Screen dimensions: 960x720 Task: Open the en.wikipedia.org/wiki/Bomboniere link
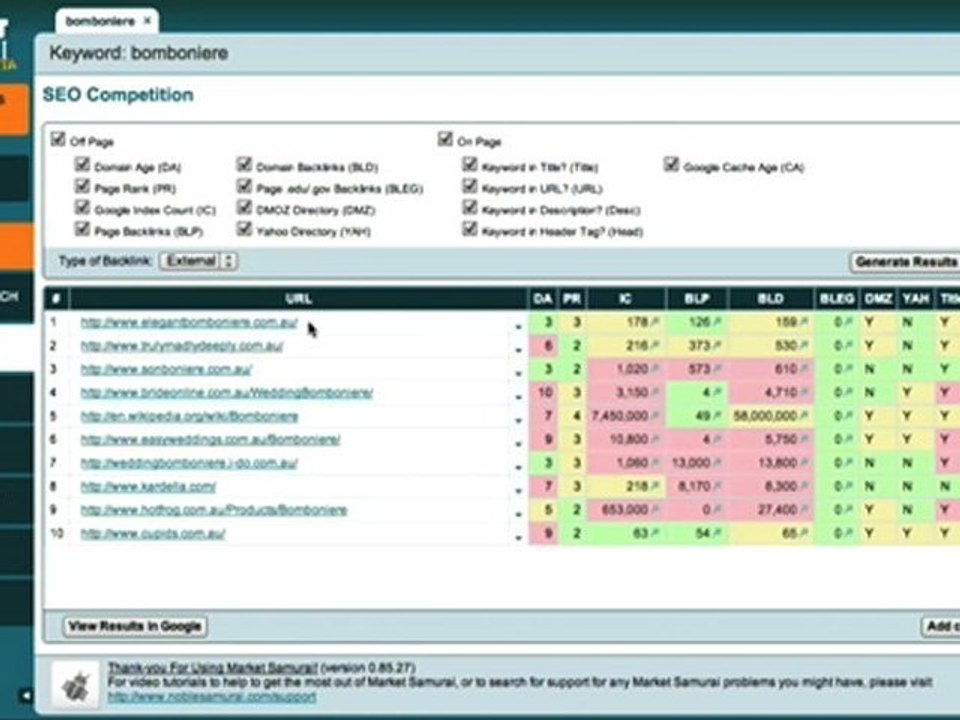click(x=189, y=416)
